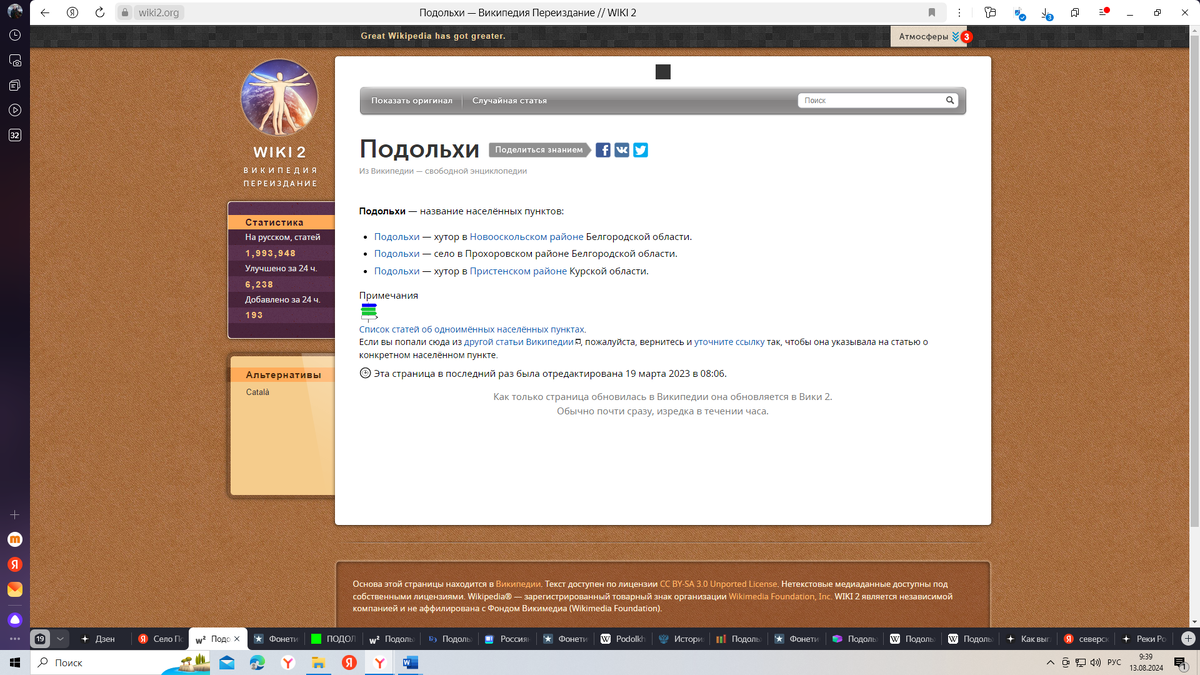Add a sidebar app with plus icon
1200x675 pixels.
pos(15,514)
